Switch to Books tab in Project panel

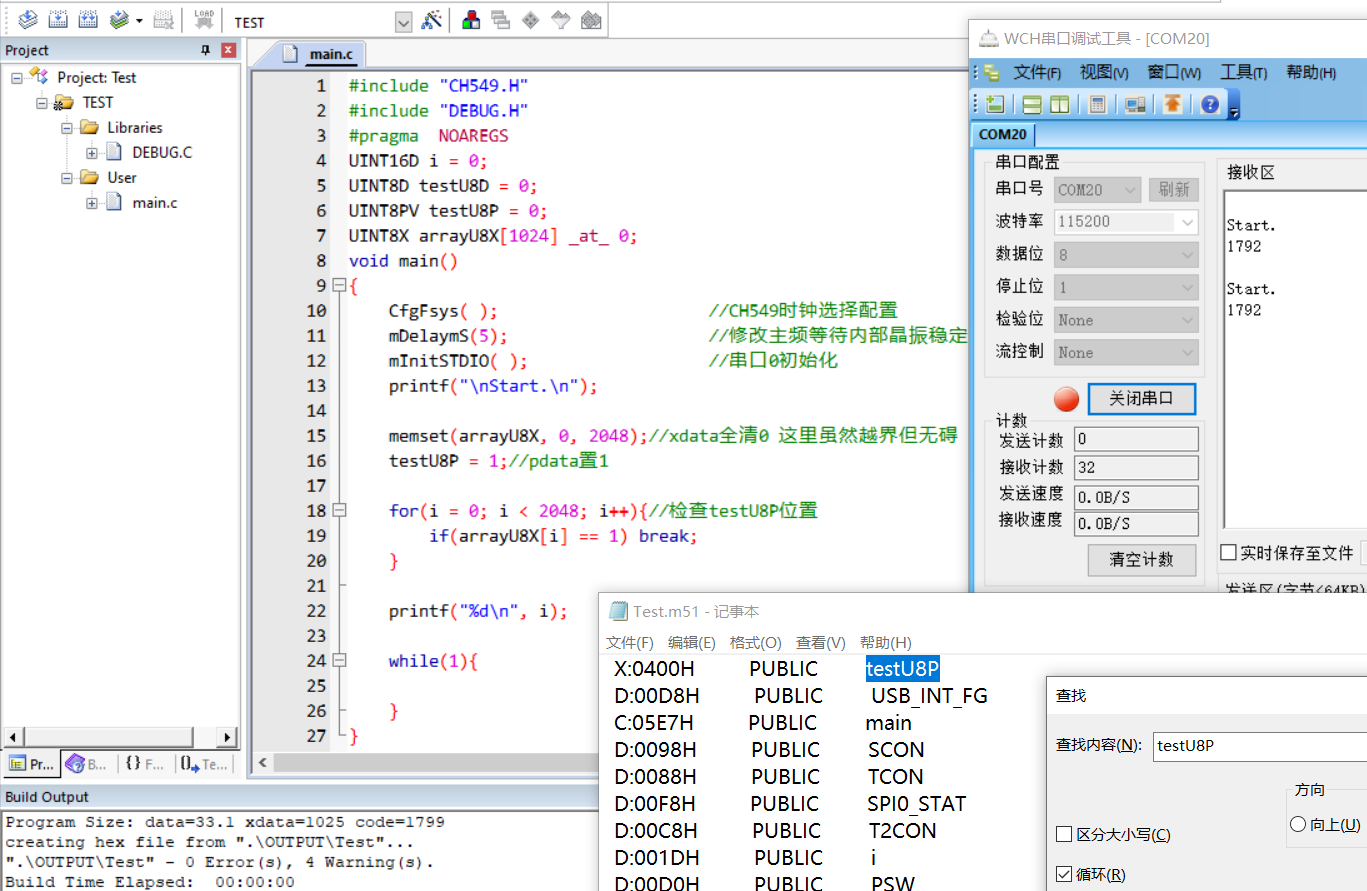[x=86, y=764]
